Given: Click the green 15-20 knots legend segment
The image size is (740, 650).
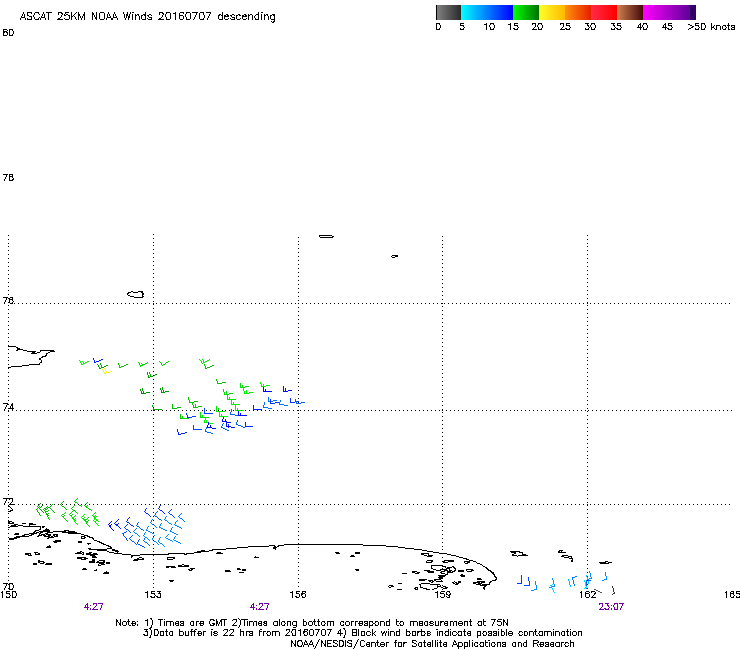Looking at the screenshot, I should pos(526,12).
